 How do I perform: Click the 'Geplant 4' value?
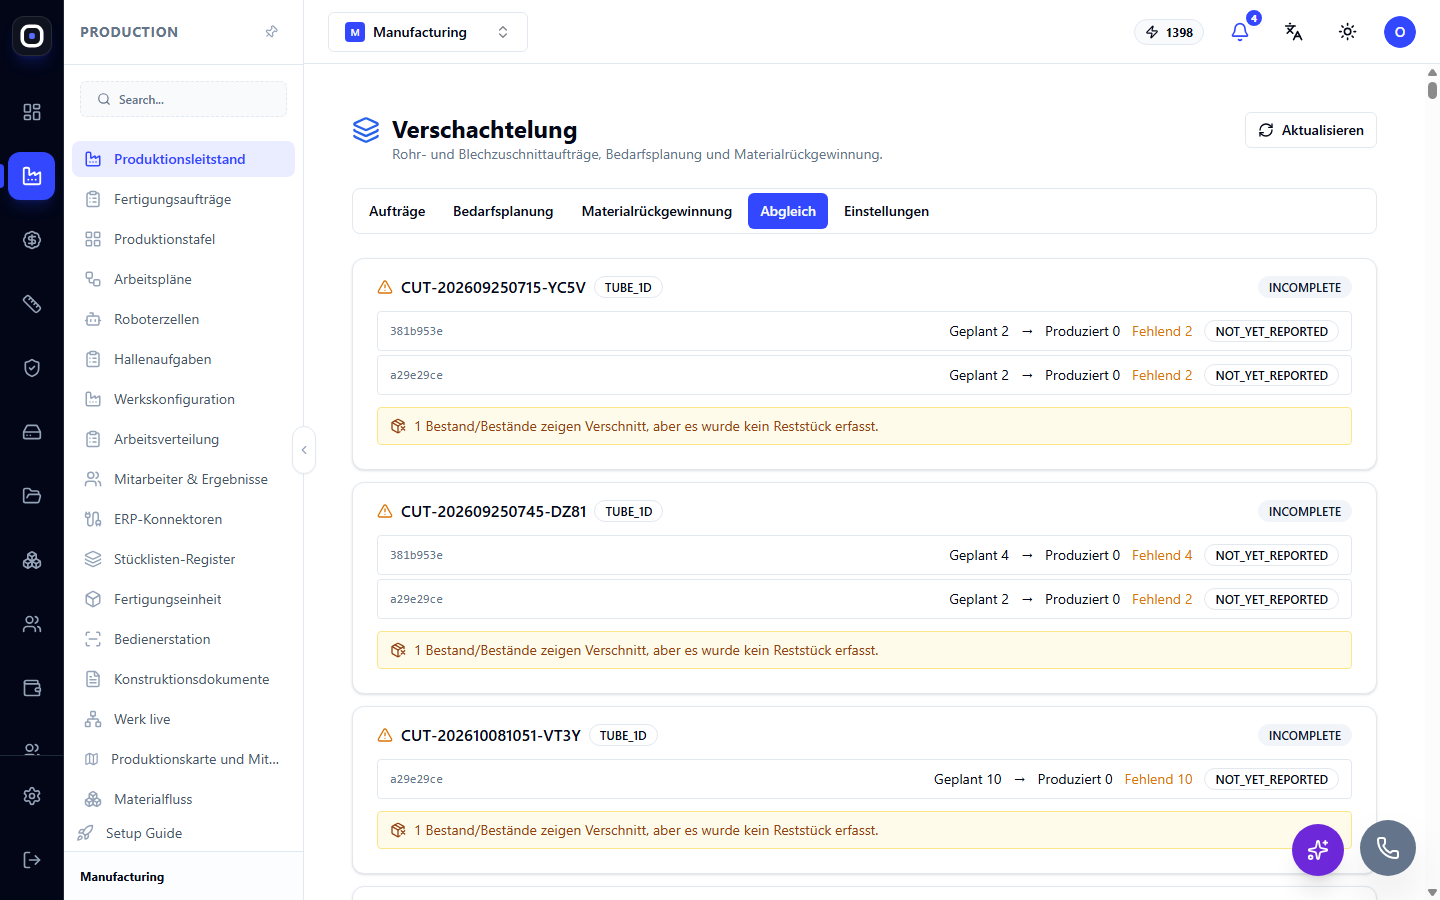pos(979,555)
